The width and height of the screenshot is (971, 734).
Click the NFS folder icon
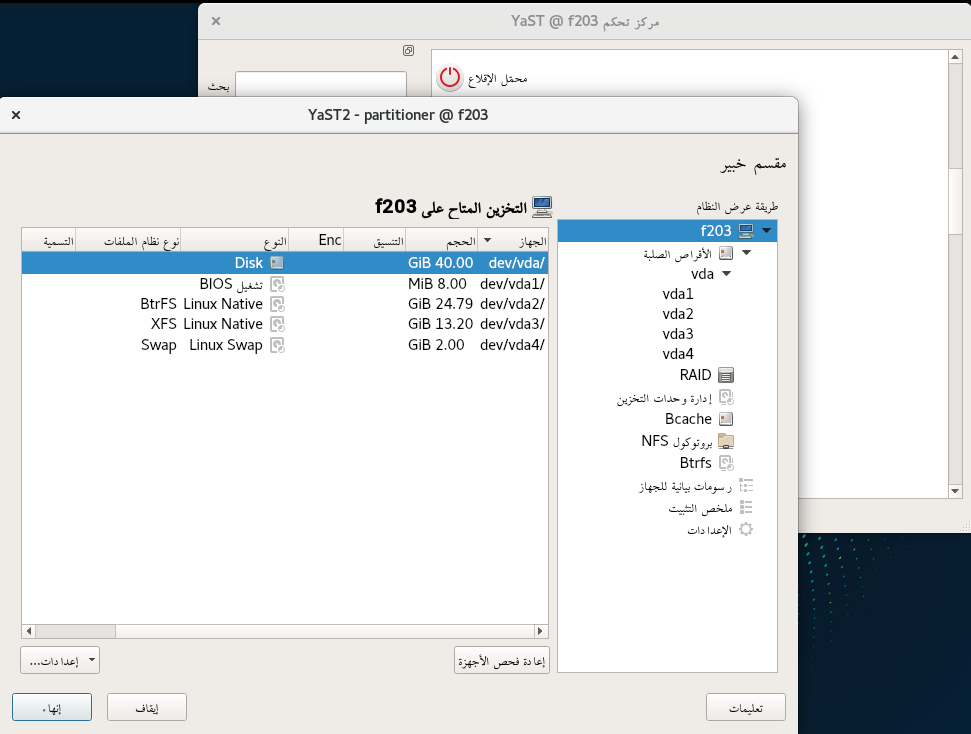pos(726,441)
